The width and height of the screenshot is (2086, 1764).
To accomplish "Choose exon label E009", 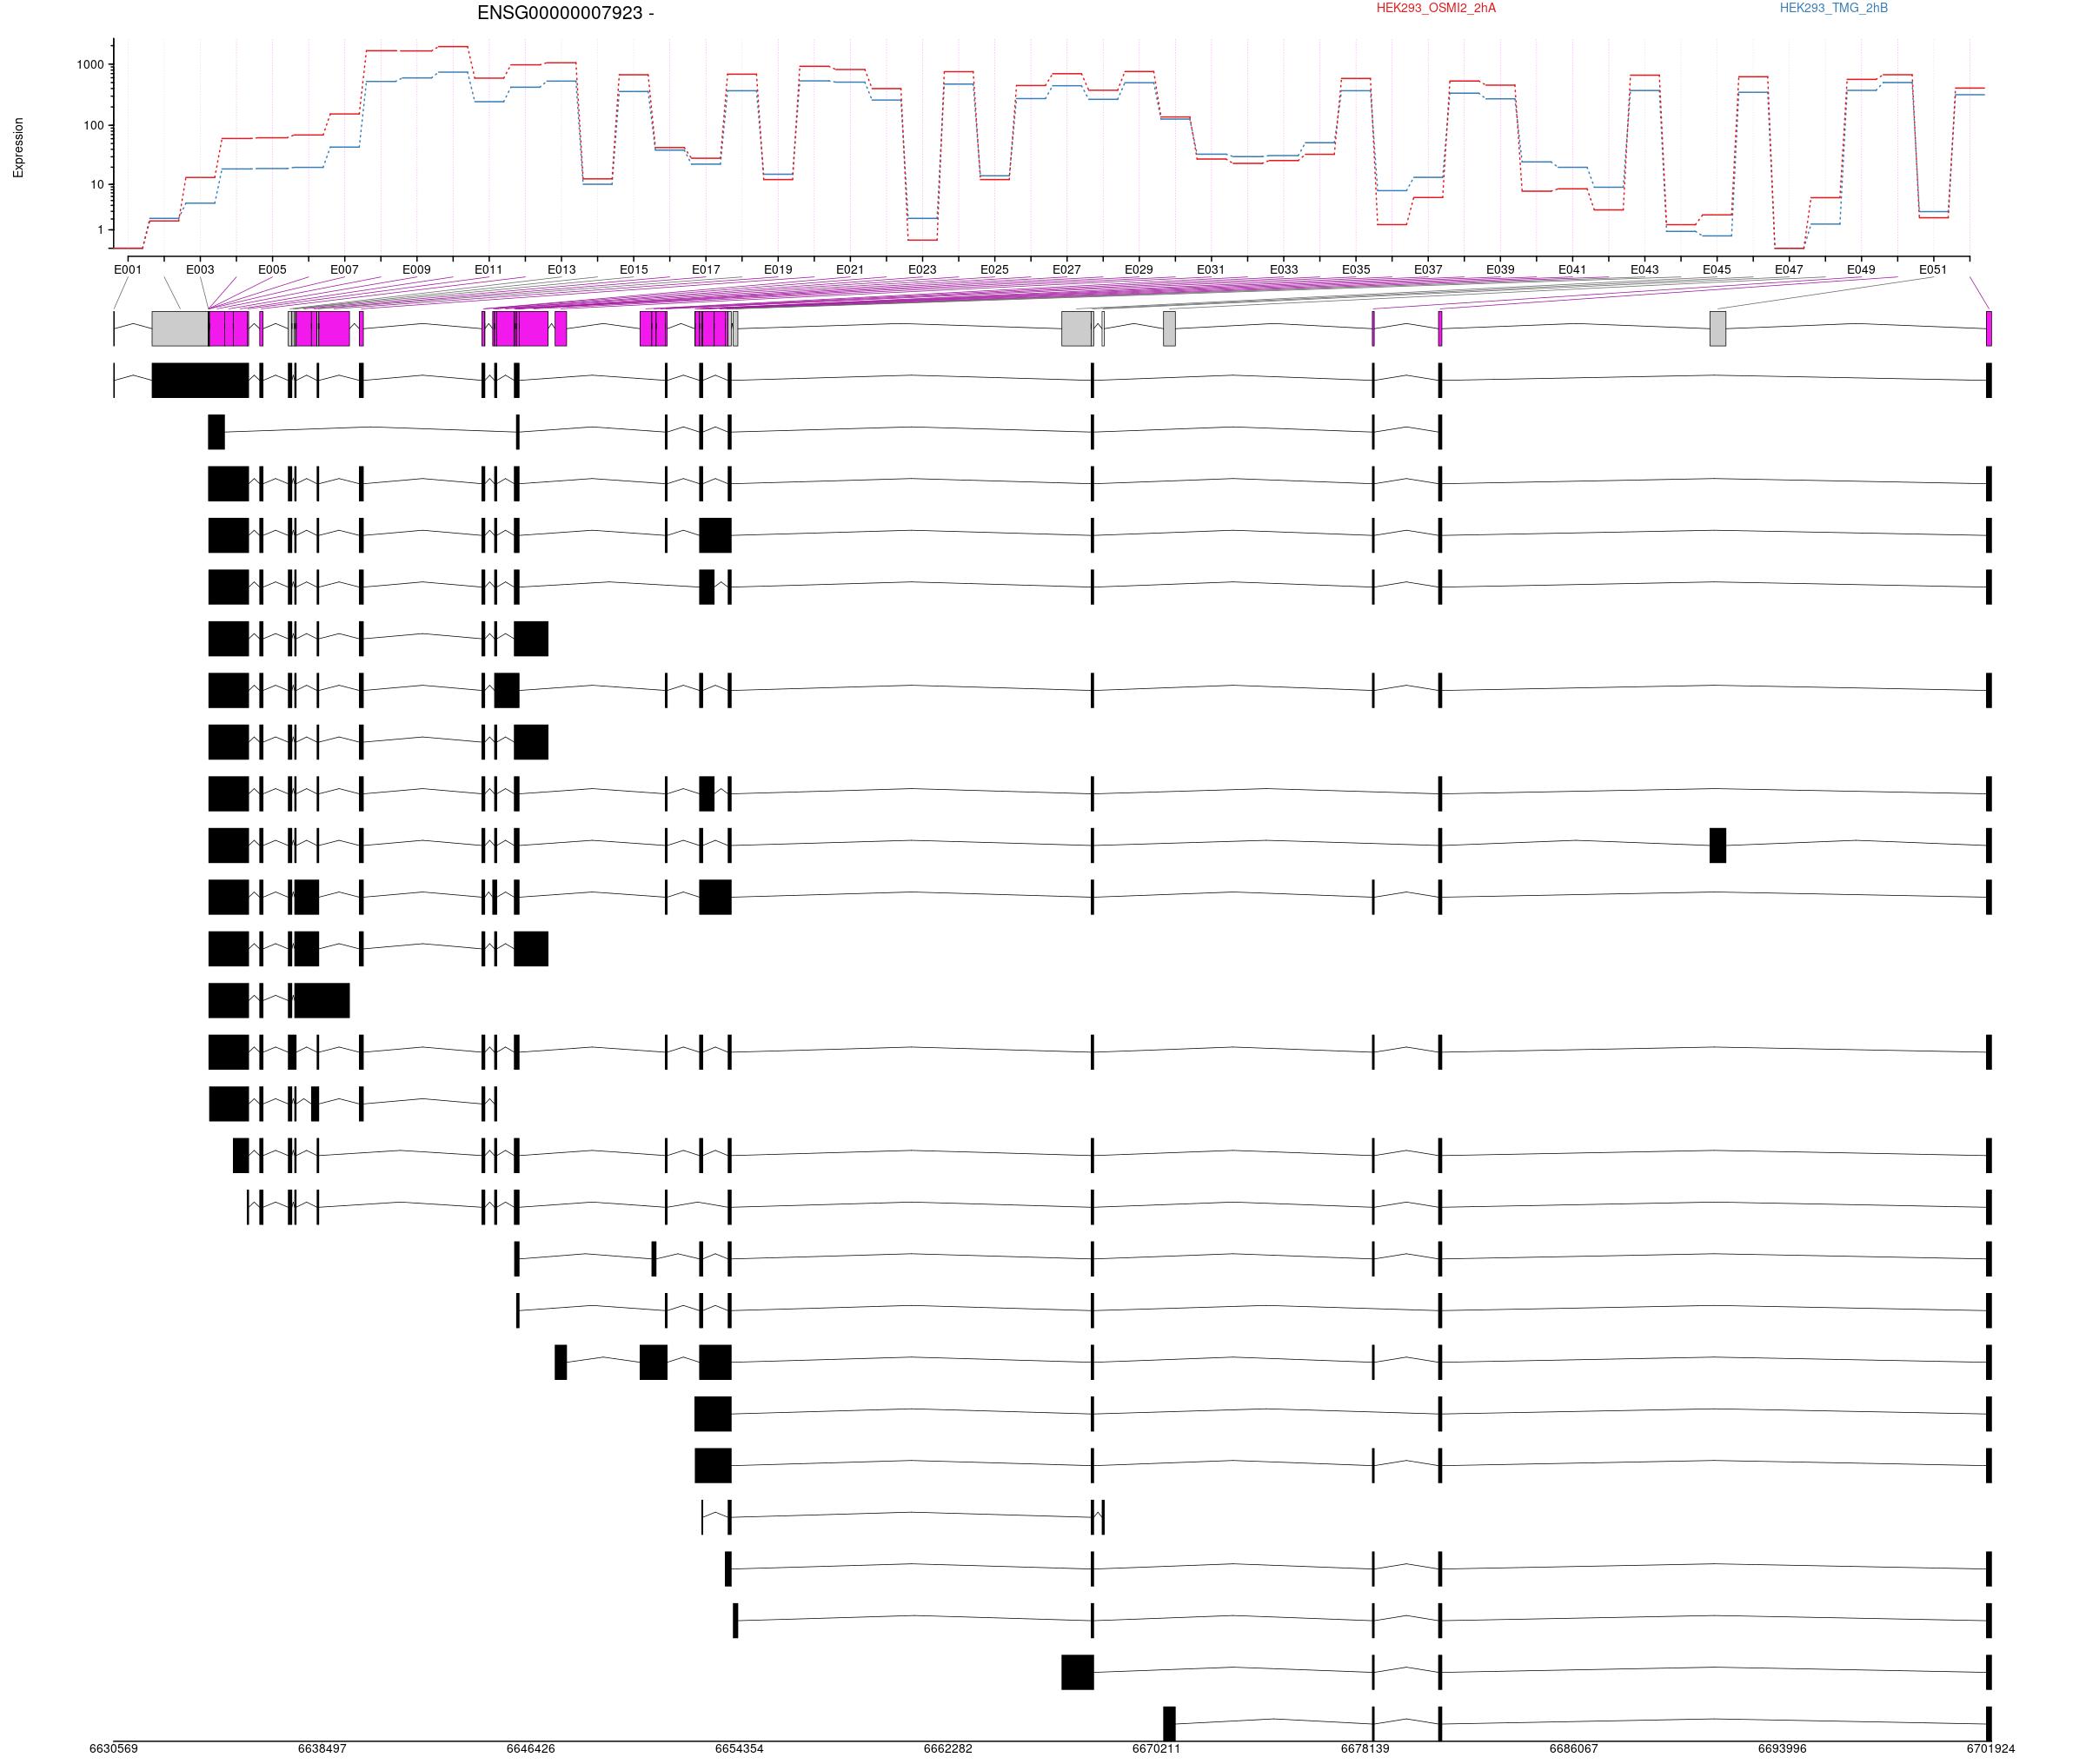I will tap(416, 270).
